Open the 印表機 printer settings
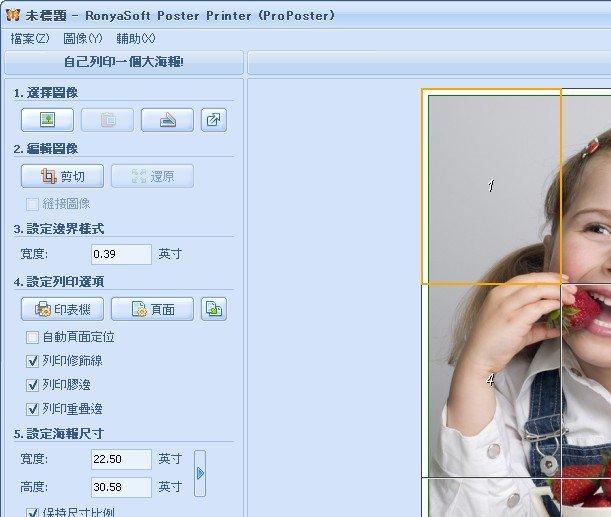The width and height of the screenshot is (611, 517). [62, 309]
